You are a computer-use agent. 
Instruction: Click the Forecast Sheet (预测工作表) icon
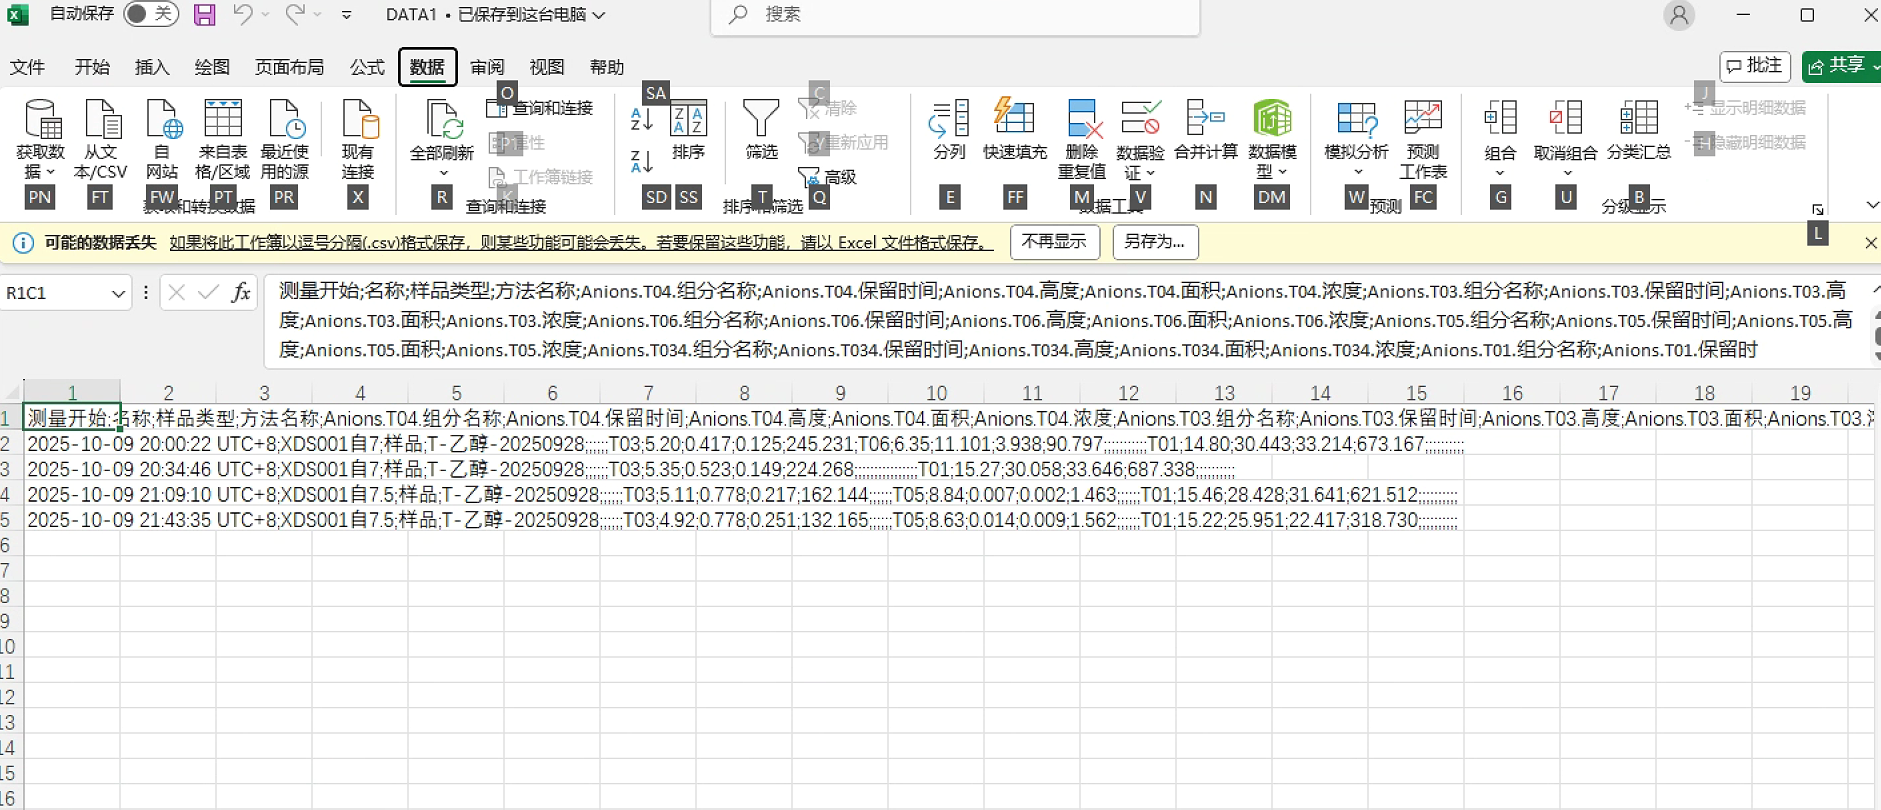pyautogui.click(x=1422, y=120)
